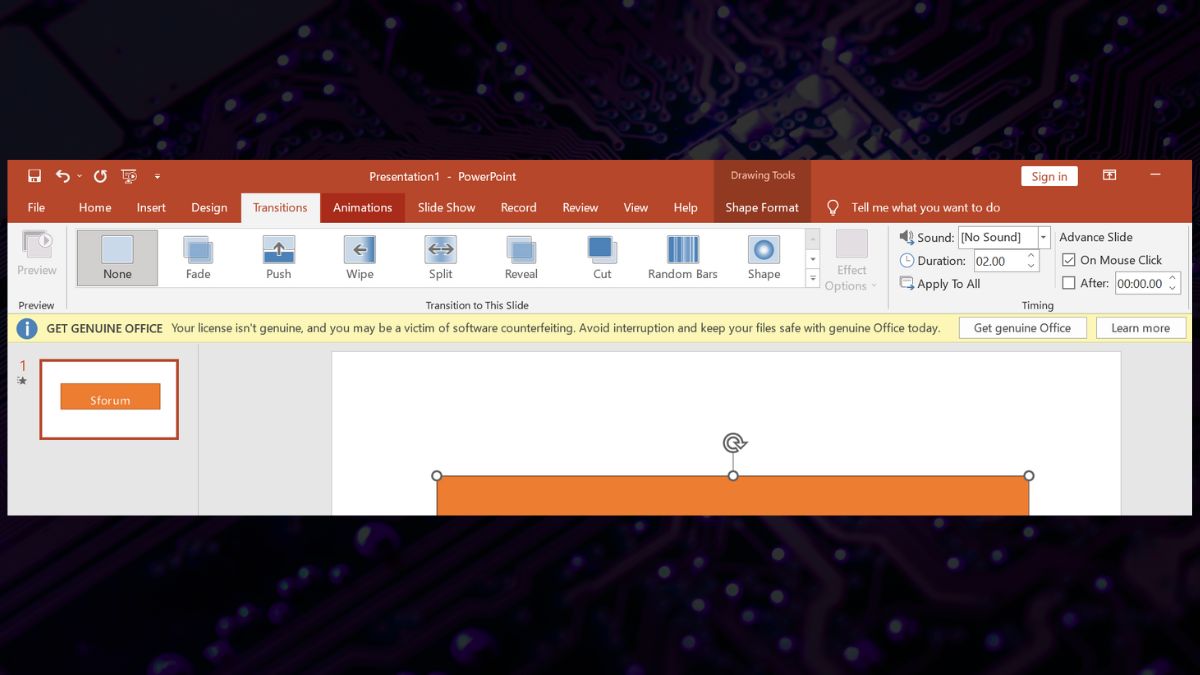This screenshot has height=675, width=1200.
Task: Click the orange rectangle shape on slide
Action: coord(733,496)
